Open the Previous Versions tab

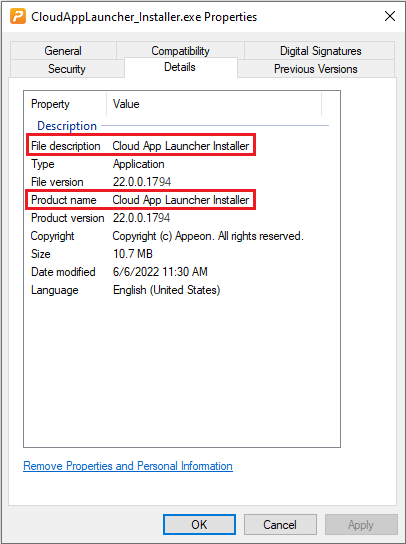pyautogui.click(x=315, y=69)
